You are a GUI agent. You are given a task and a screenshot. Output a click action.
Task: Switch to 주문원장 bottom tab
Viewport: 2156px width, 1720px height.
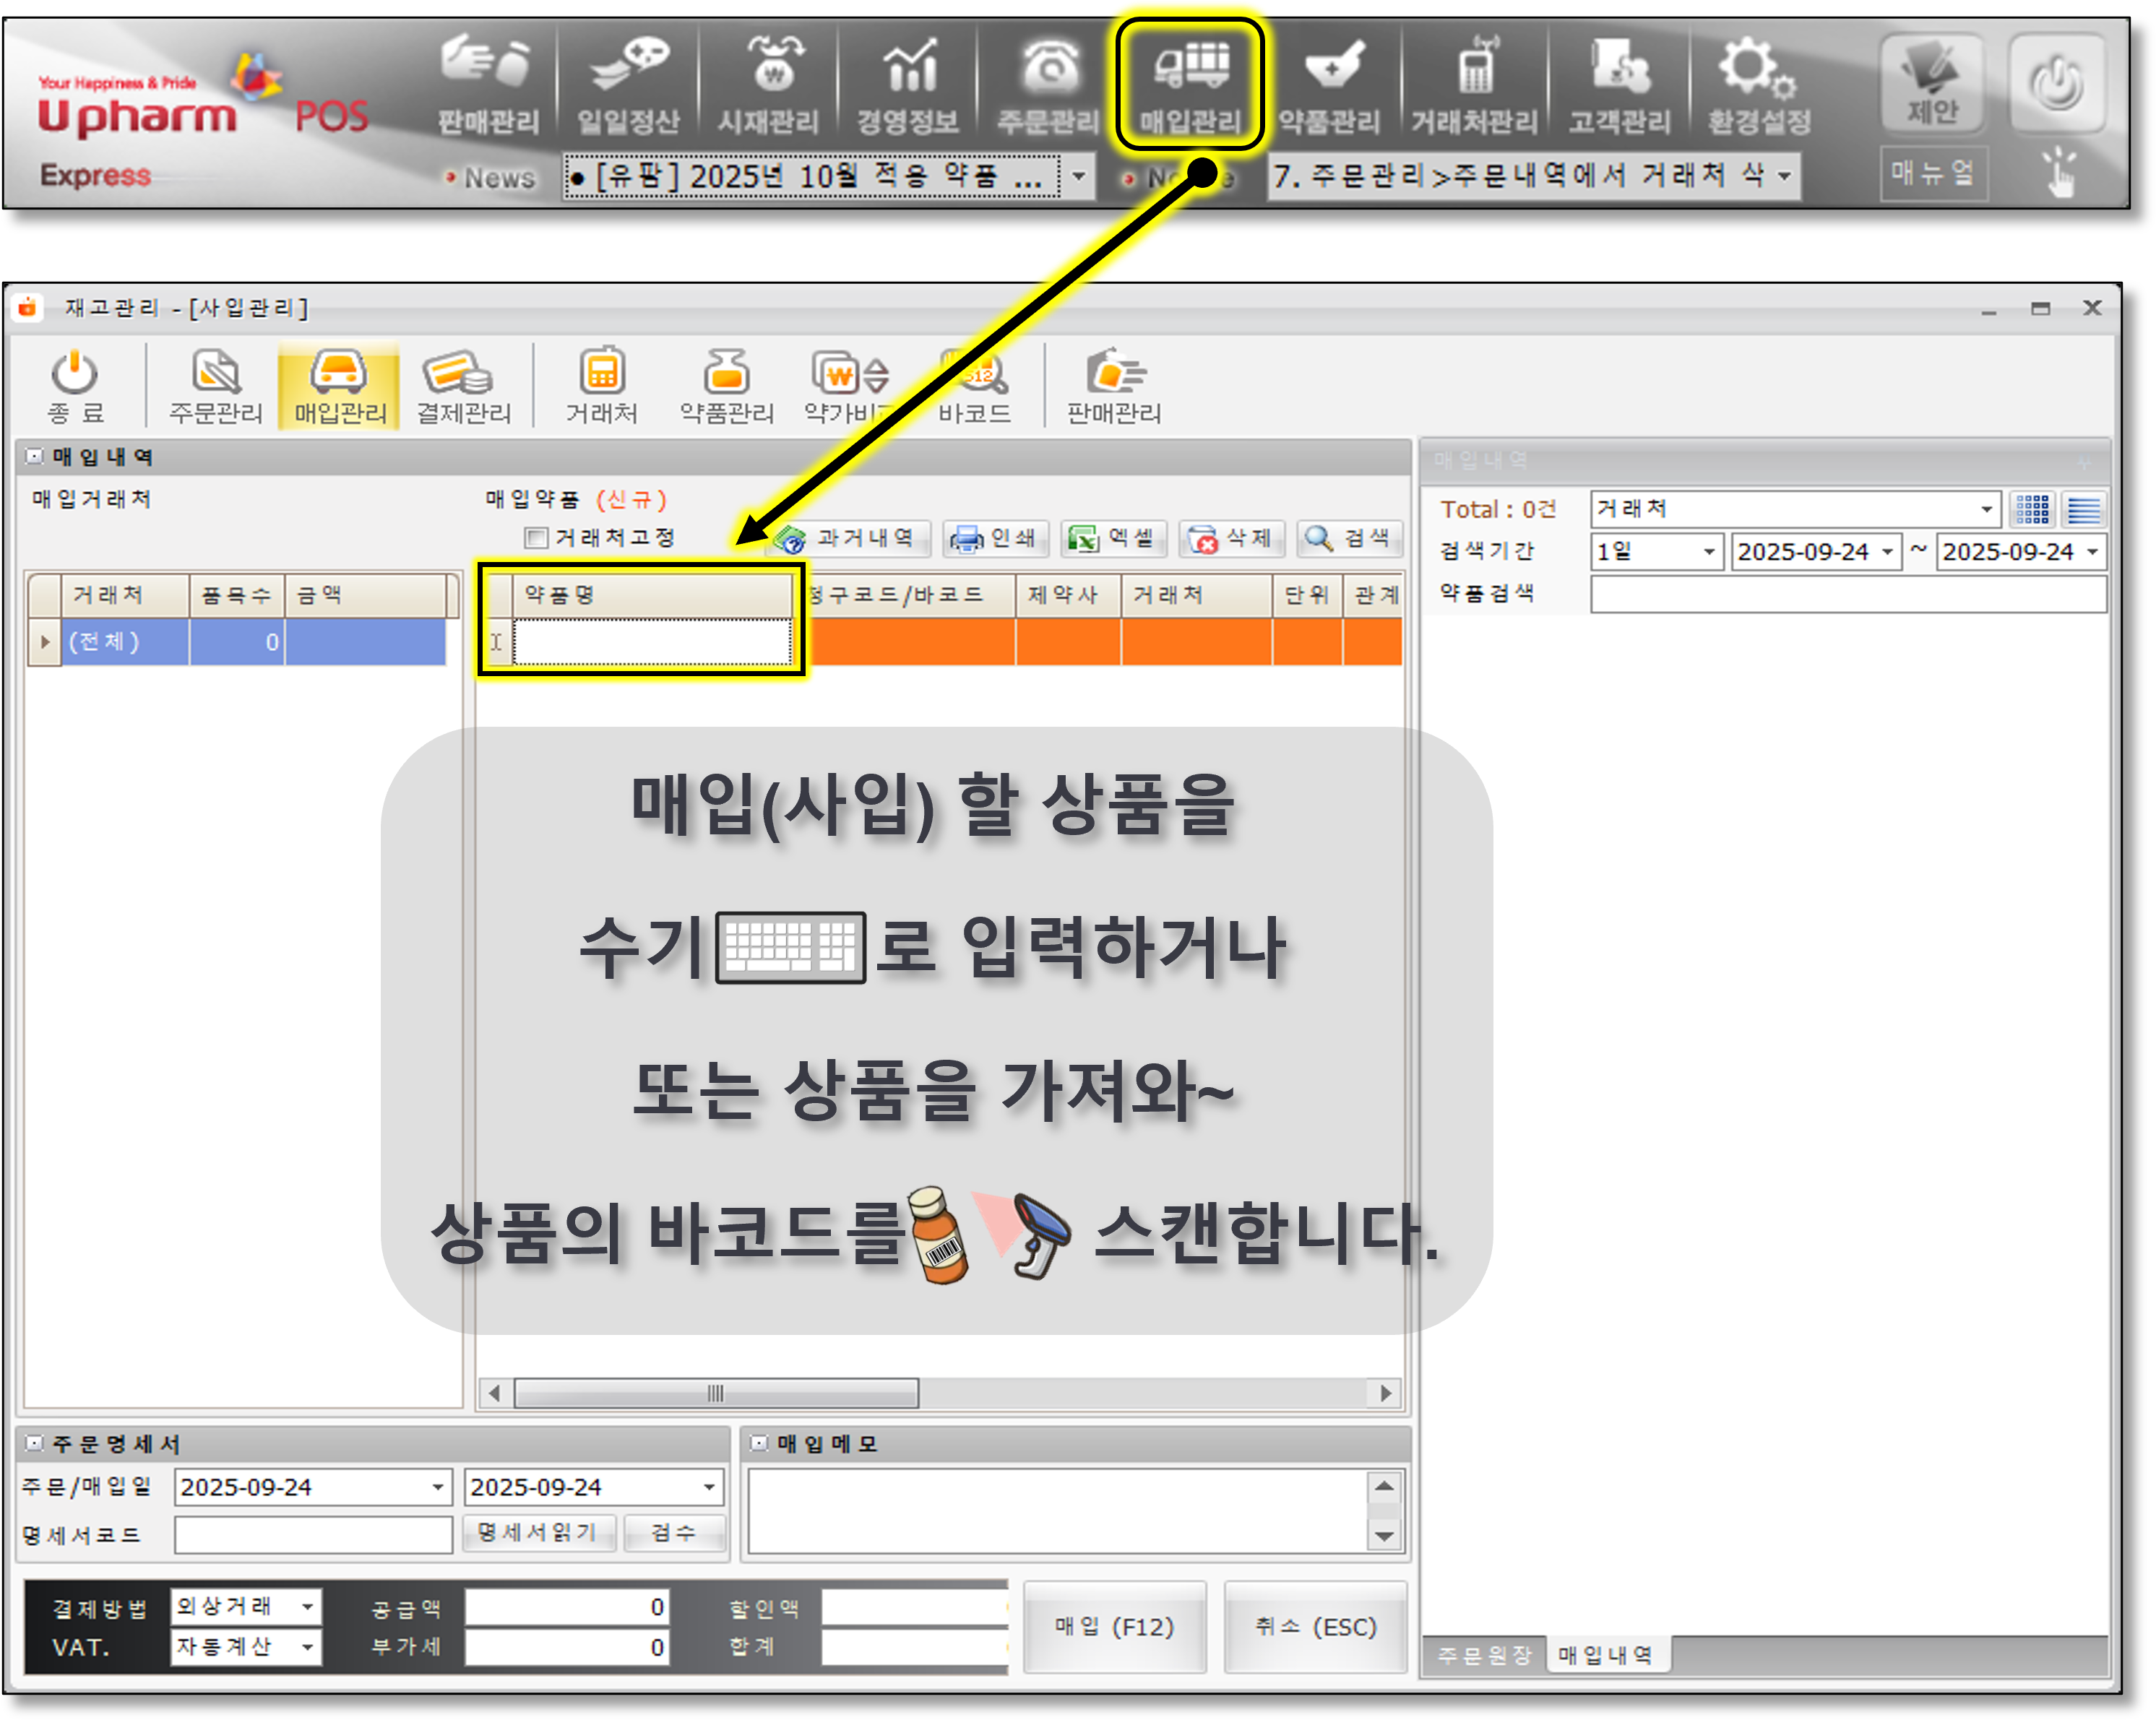pos(1483,1655)
